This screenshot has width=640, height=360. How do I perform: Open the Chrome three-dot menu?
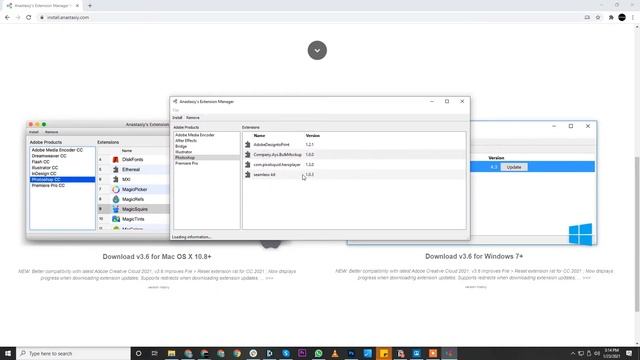click(633, 18)
